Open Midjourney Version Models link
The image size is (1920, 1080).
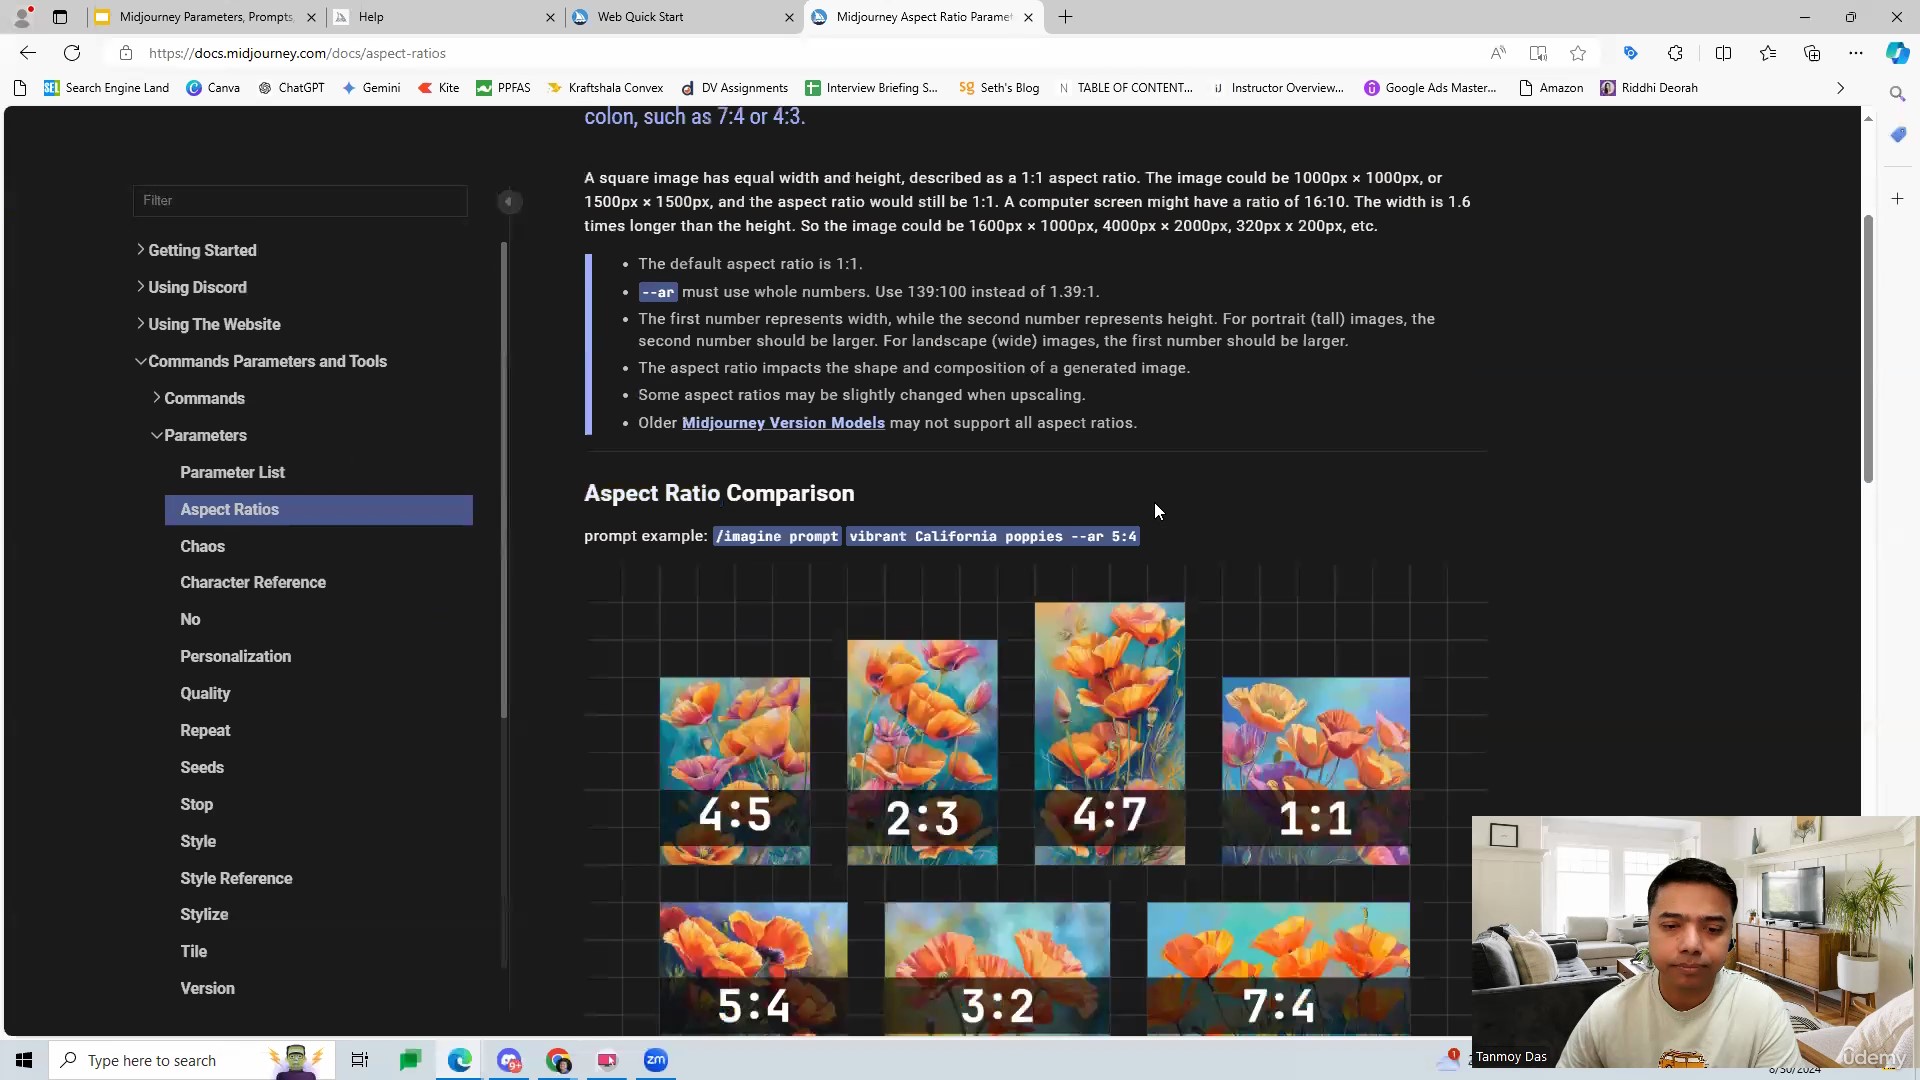(x=783, y=423)
